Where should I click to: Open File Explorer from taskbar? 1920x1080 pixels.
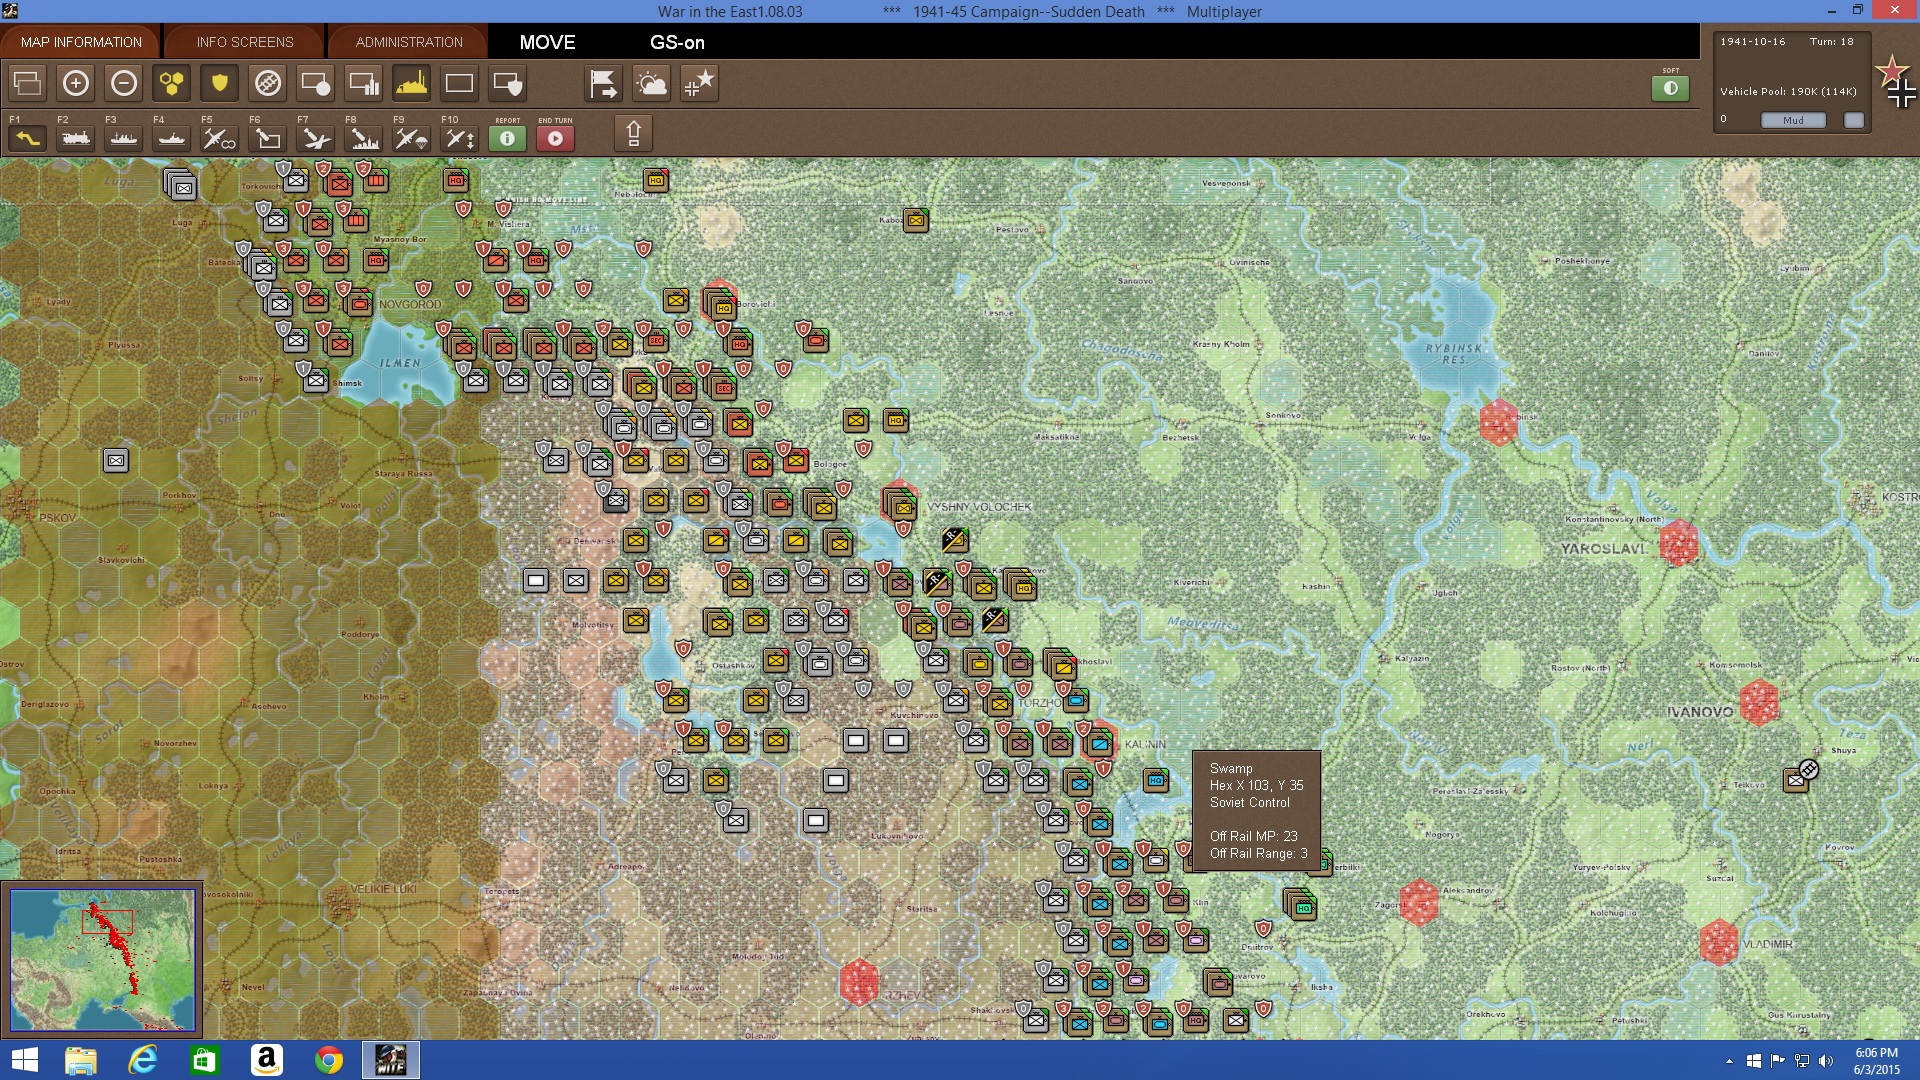(81, 1060)
